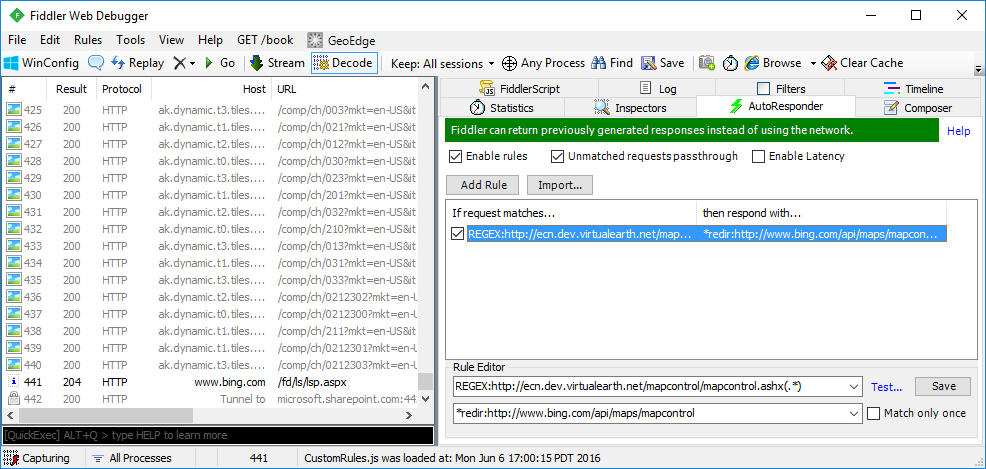Select session 442 tunnel lock row

tap(211, 399)
